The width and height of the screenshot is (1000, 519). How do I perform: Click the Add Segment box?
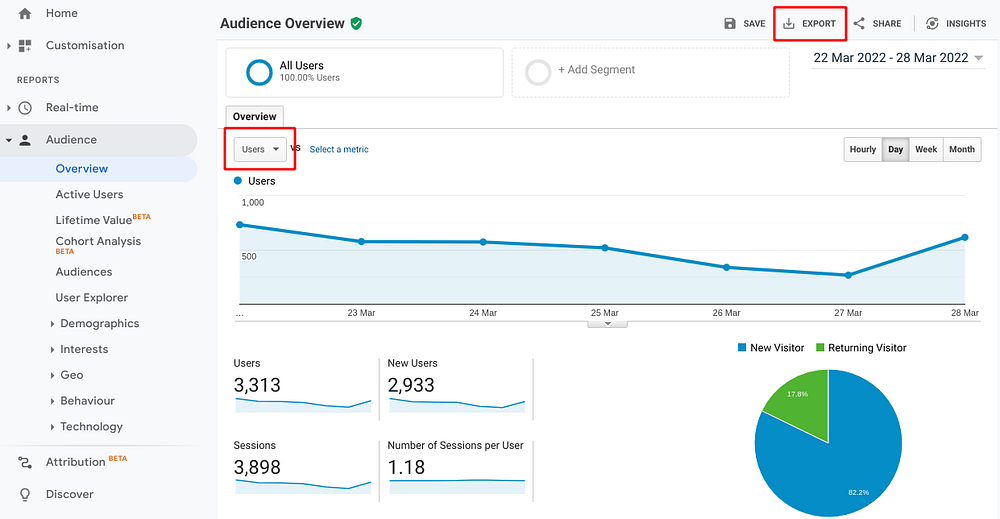tap(650, 71)
